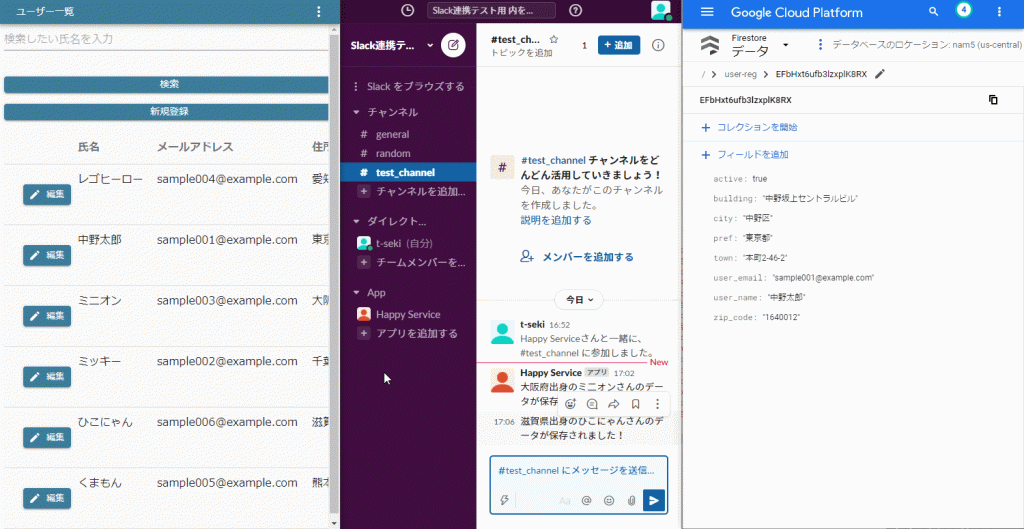Edit the くまもん user row

coord(47,498)
